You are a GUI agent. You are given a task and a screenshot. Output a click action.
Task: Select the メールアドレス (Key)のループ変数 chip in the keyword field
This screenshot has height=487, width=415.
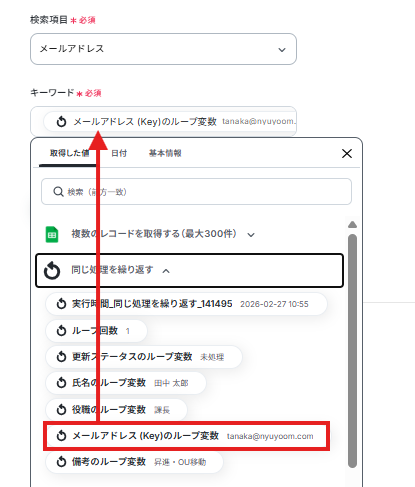point(170,121)
